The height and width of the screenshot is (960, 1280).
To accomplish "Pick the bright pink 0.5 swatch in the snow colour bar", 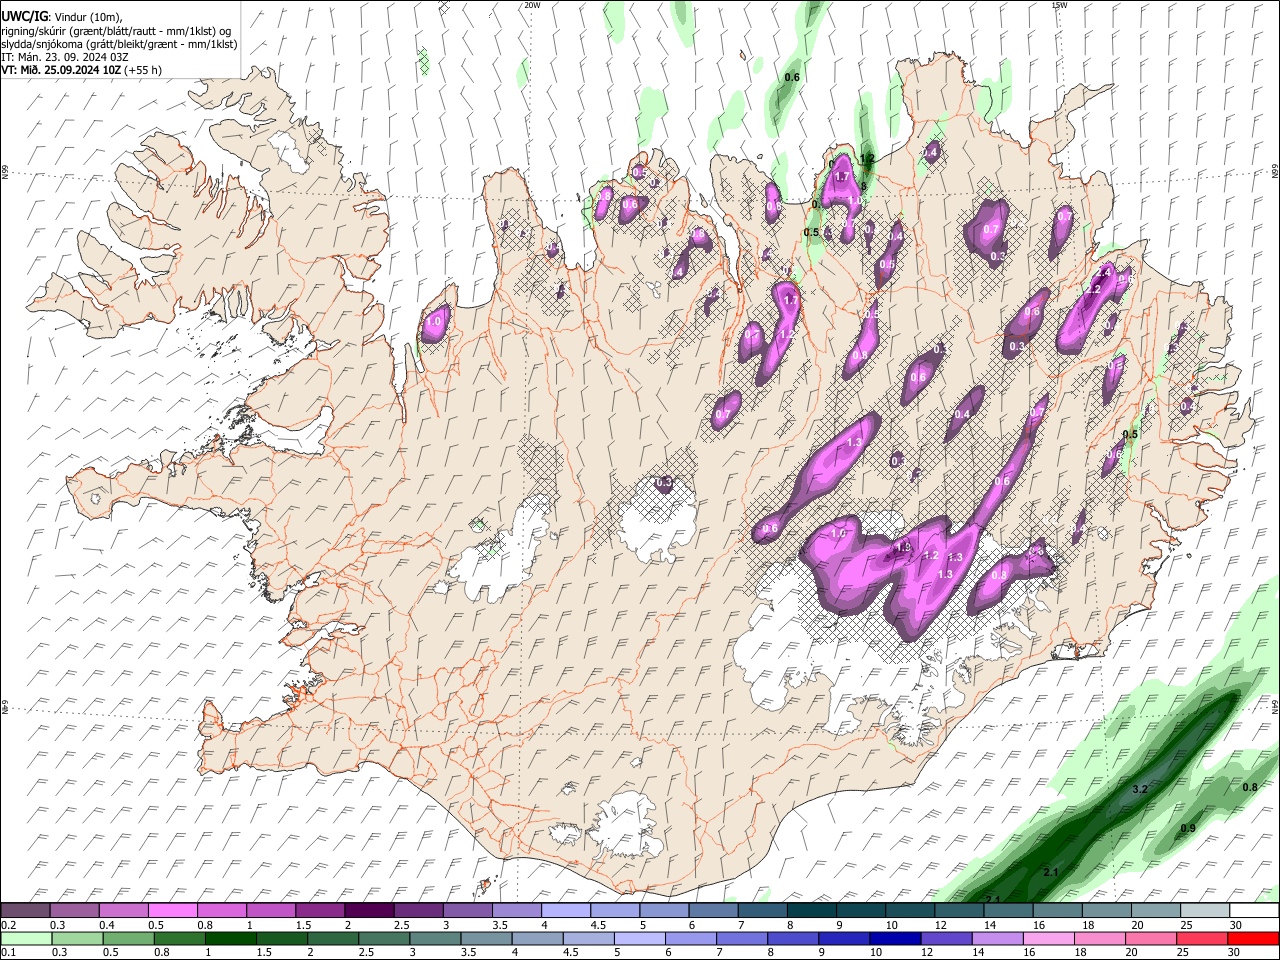I will pyautogui.click(x=172, y=911).
